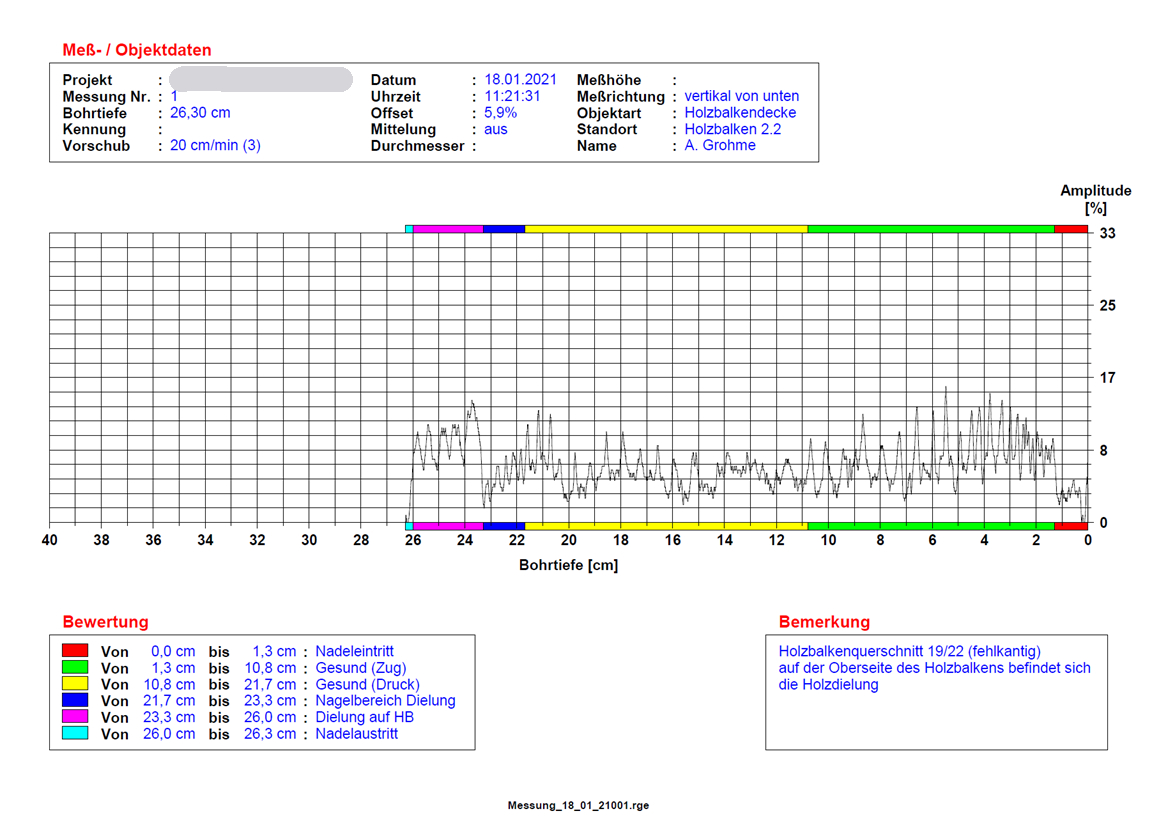Click the Nagelbereich Dielung label
1167x816 pixels.
click(x=386, y=701)
